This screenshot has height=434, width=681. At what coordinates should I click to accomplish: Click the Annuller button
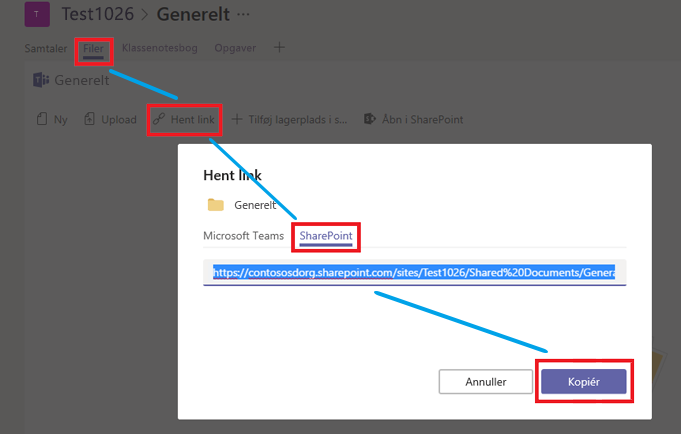pos(486,381)
